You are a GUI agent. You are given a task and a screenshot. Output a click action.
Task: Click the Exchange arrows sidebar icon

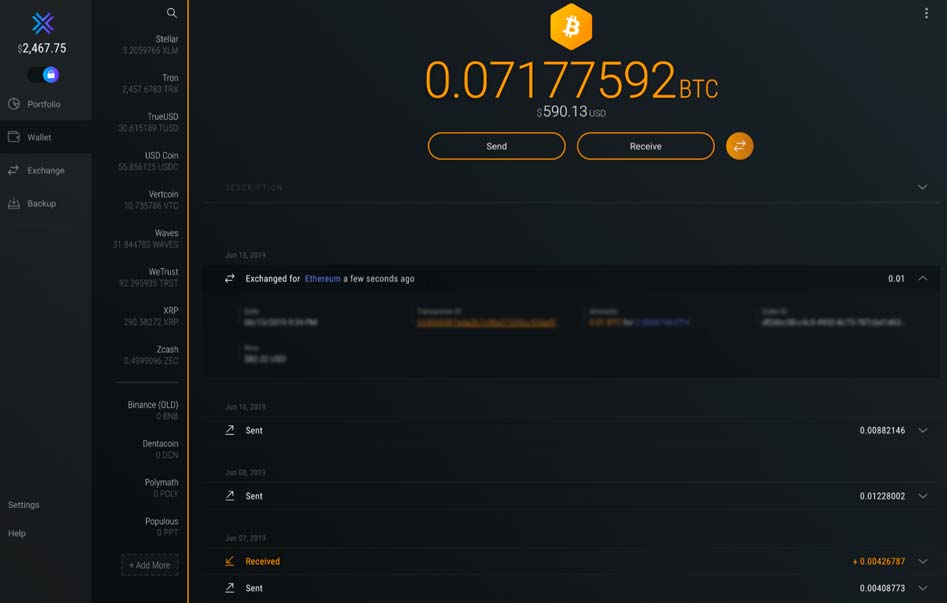[13, 170]
